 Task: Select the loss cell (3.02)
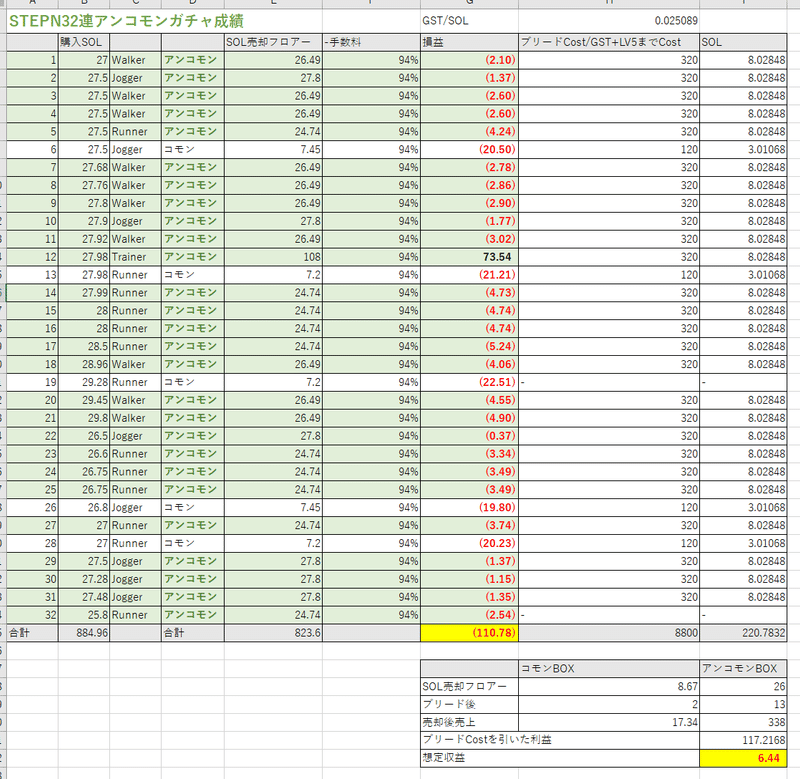tap(469, 239)
